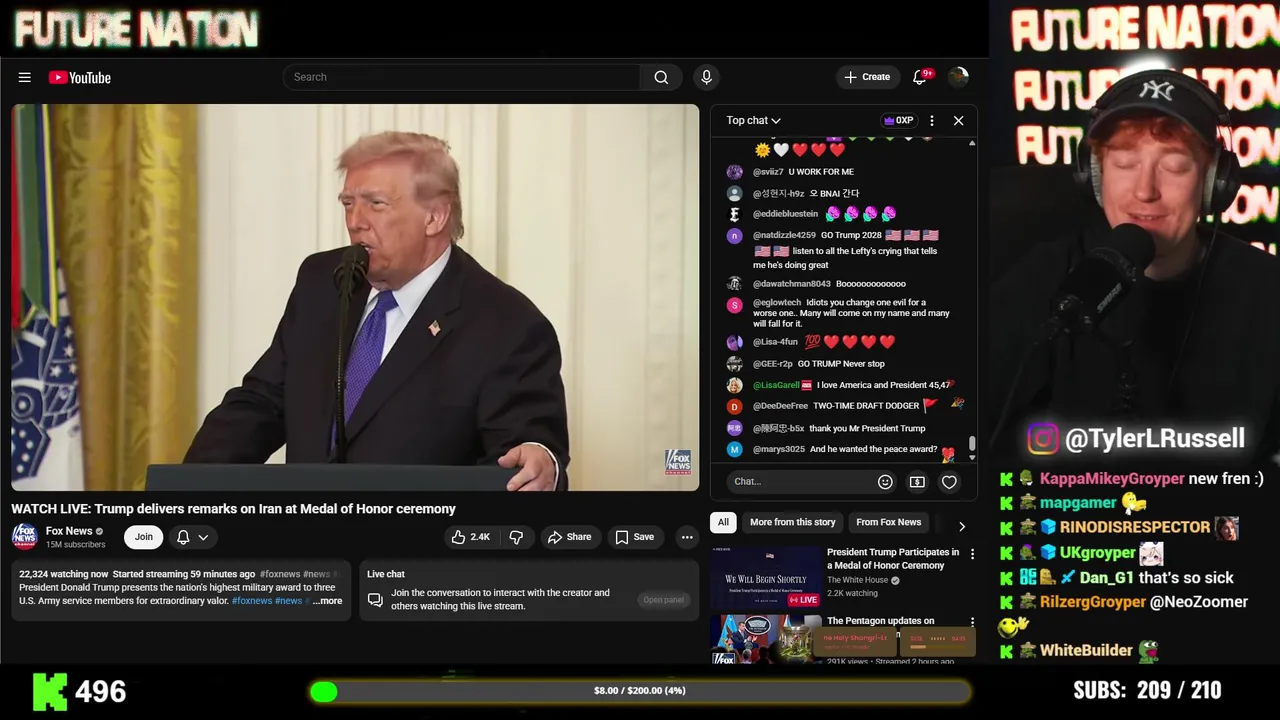Viewport: 1280px width, 720px height.
Task: Expand the Top chat dropdown
Action: click(x=753, y=120)
